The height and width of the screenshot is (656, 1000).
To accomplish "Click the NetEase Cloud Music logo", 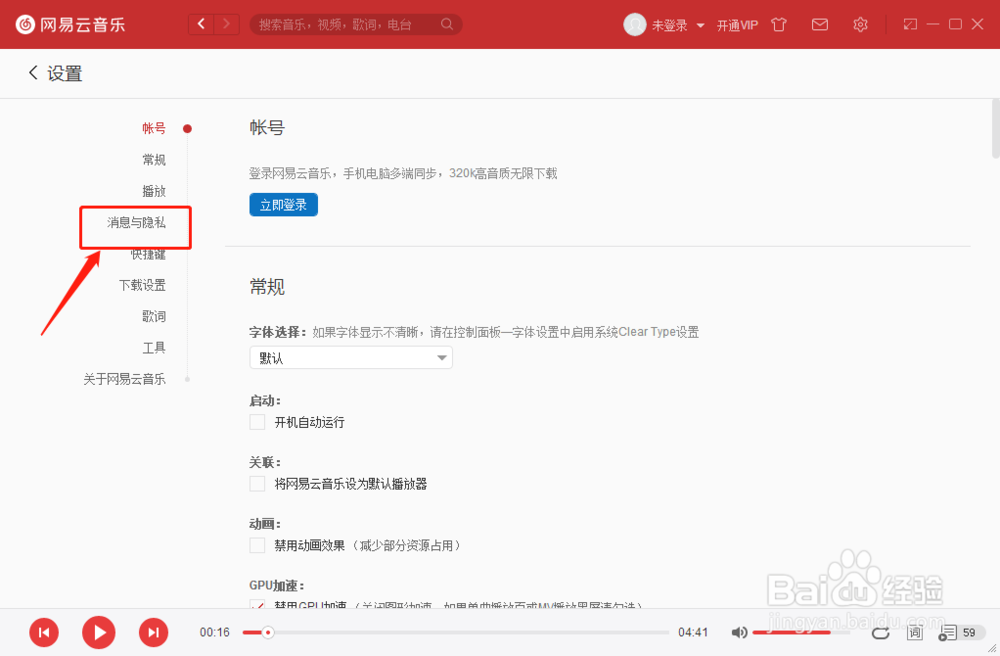I will coord(70,24).
